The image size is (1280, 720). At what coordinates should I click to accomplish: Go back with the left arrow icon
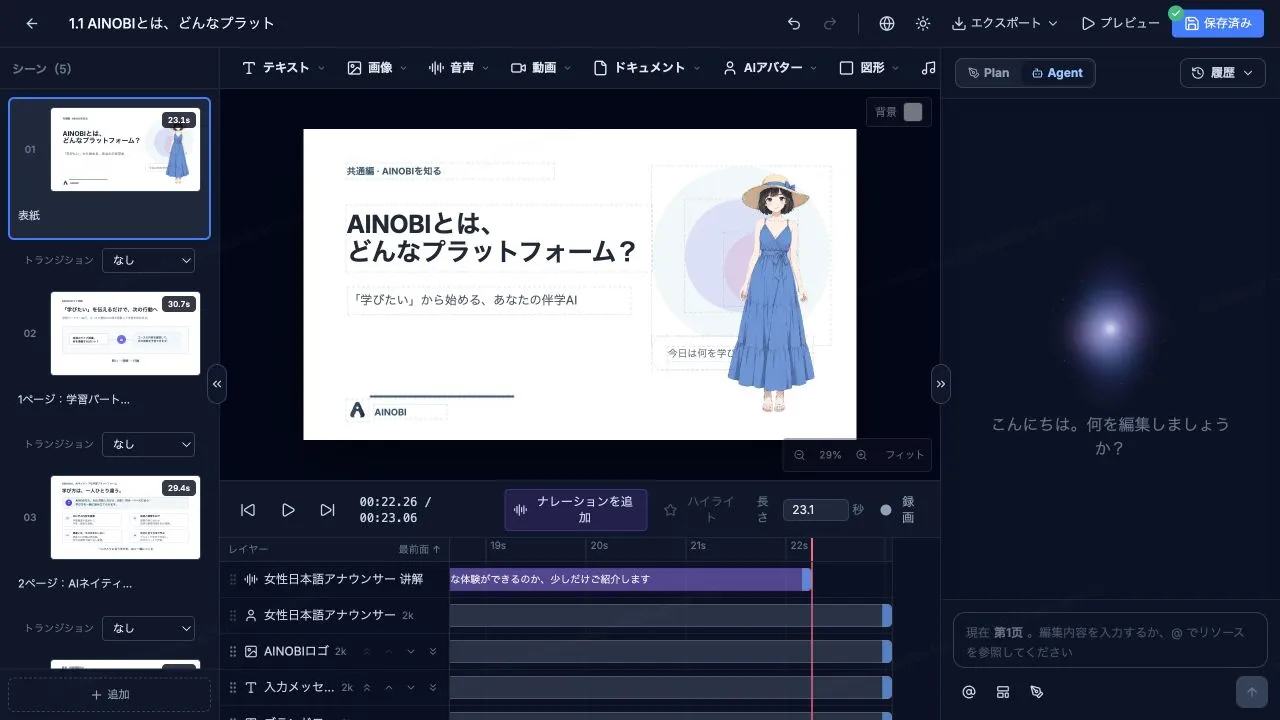click(32, 23)
